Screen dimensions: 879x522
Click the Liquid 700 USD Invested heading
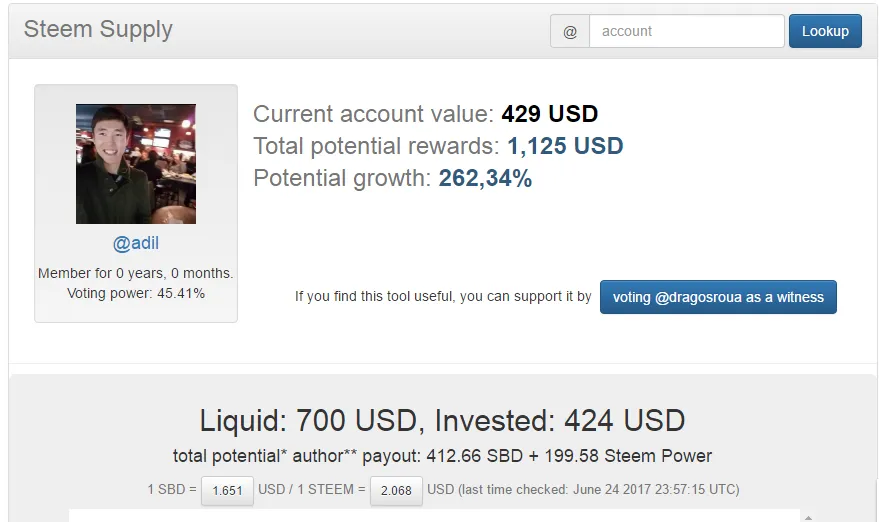click(442, 420)
